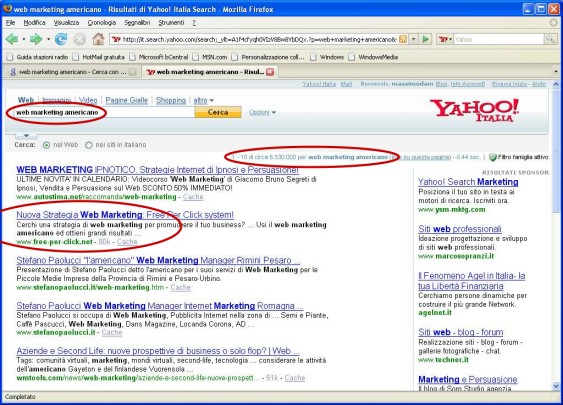Switch to the Pagine Gialle tab
This screenshot has width=563, height=405.
(x=127, y=100)
